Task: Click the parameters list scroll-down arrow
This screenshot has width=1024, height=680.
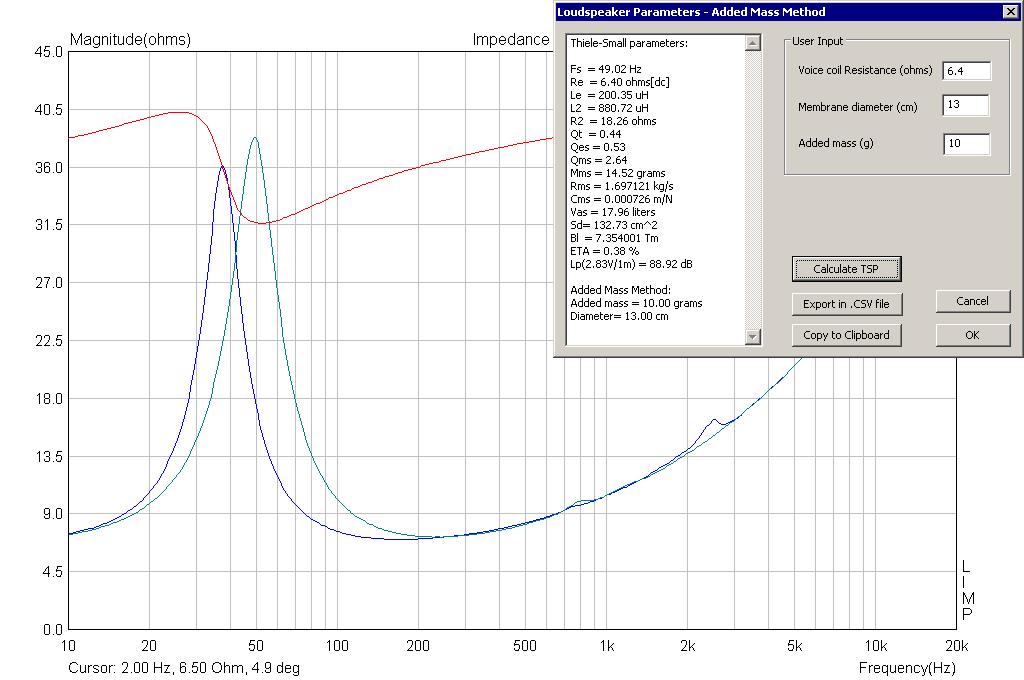Action: (753, 336)
